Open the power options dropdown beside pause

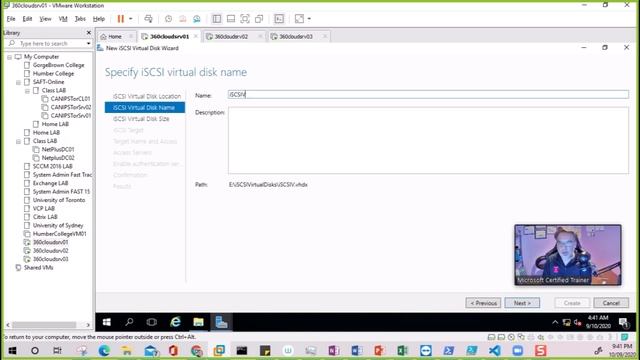coord(131,19)
